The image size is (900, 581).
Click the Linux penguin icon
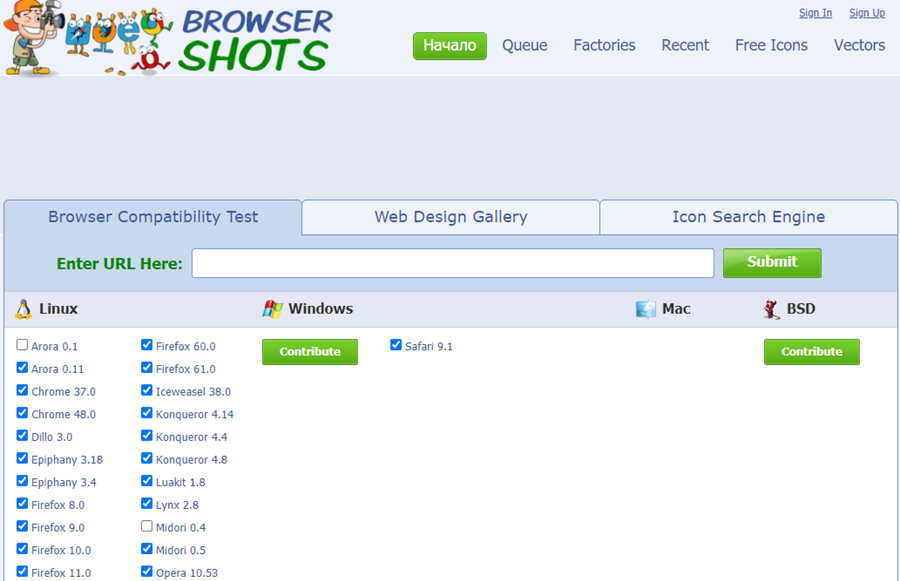tap(23, 309)
